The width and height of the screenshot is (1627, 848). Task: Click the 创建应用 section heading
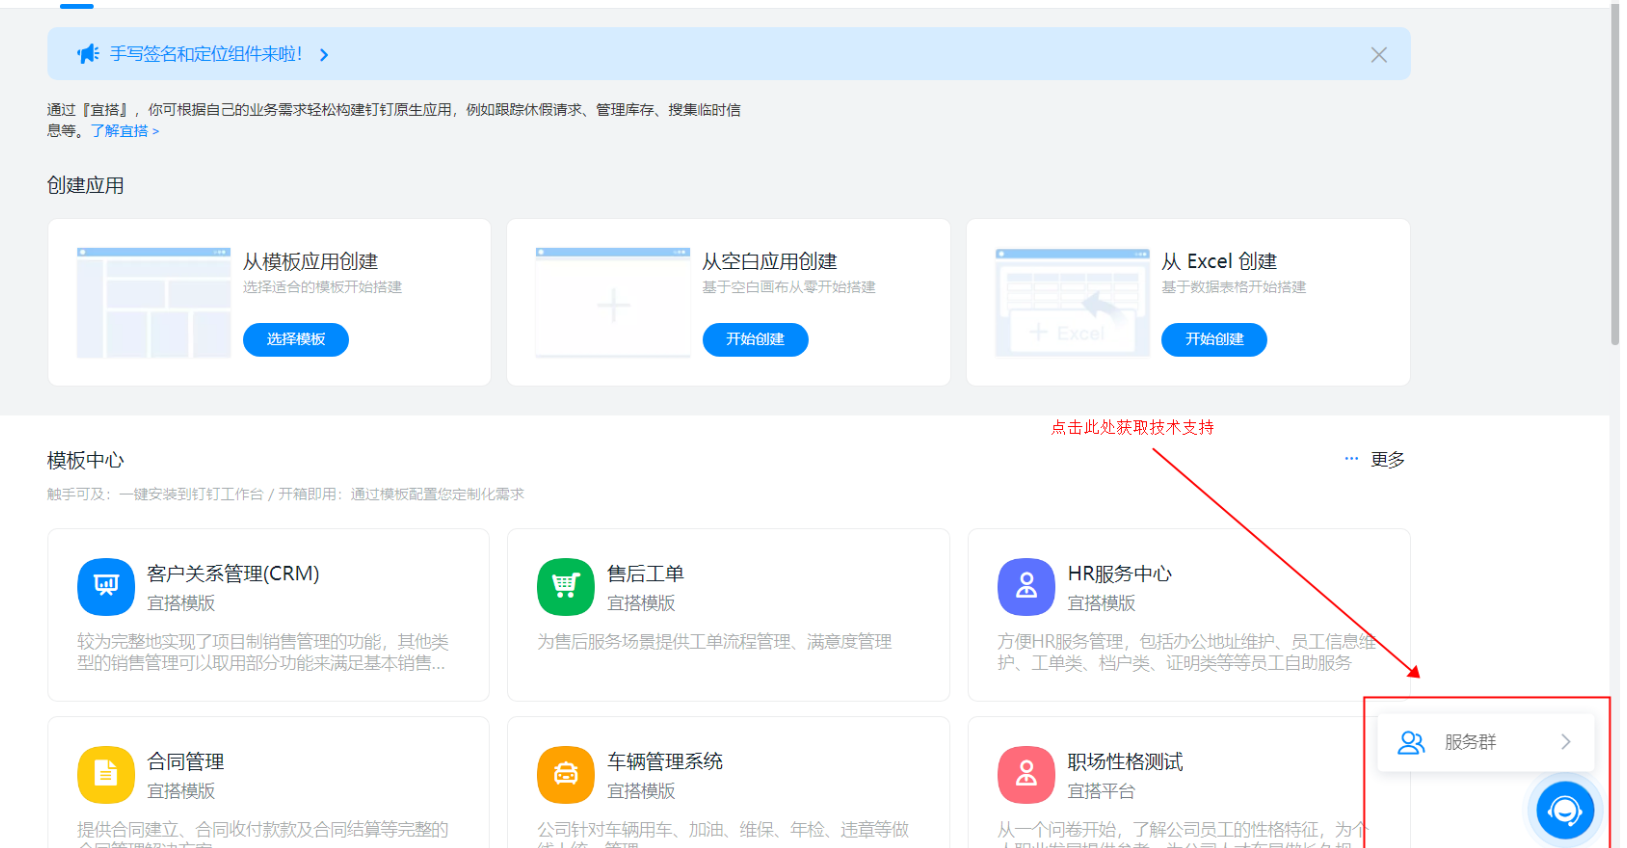coord(86,186)
